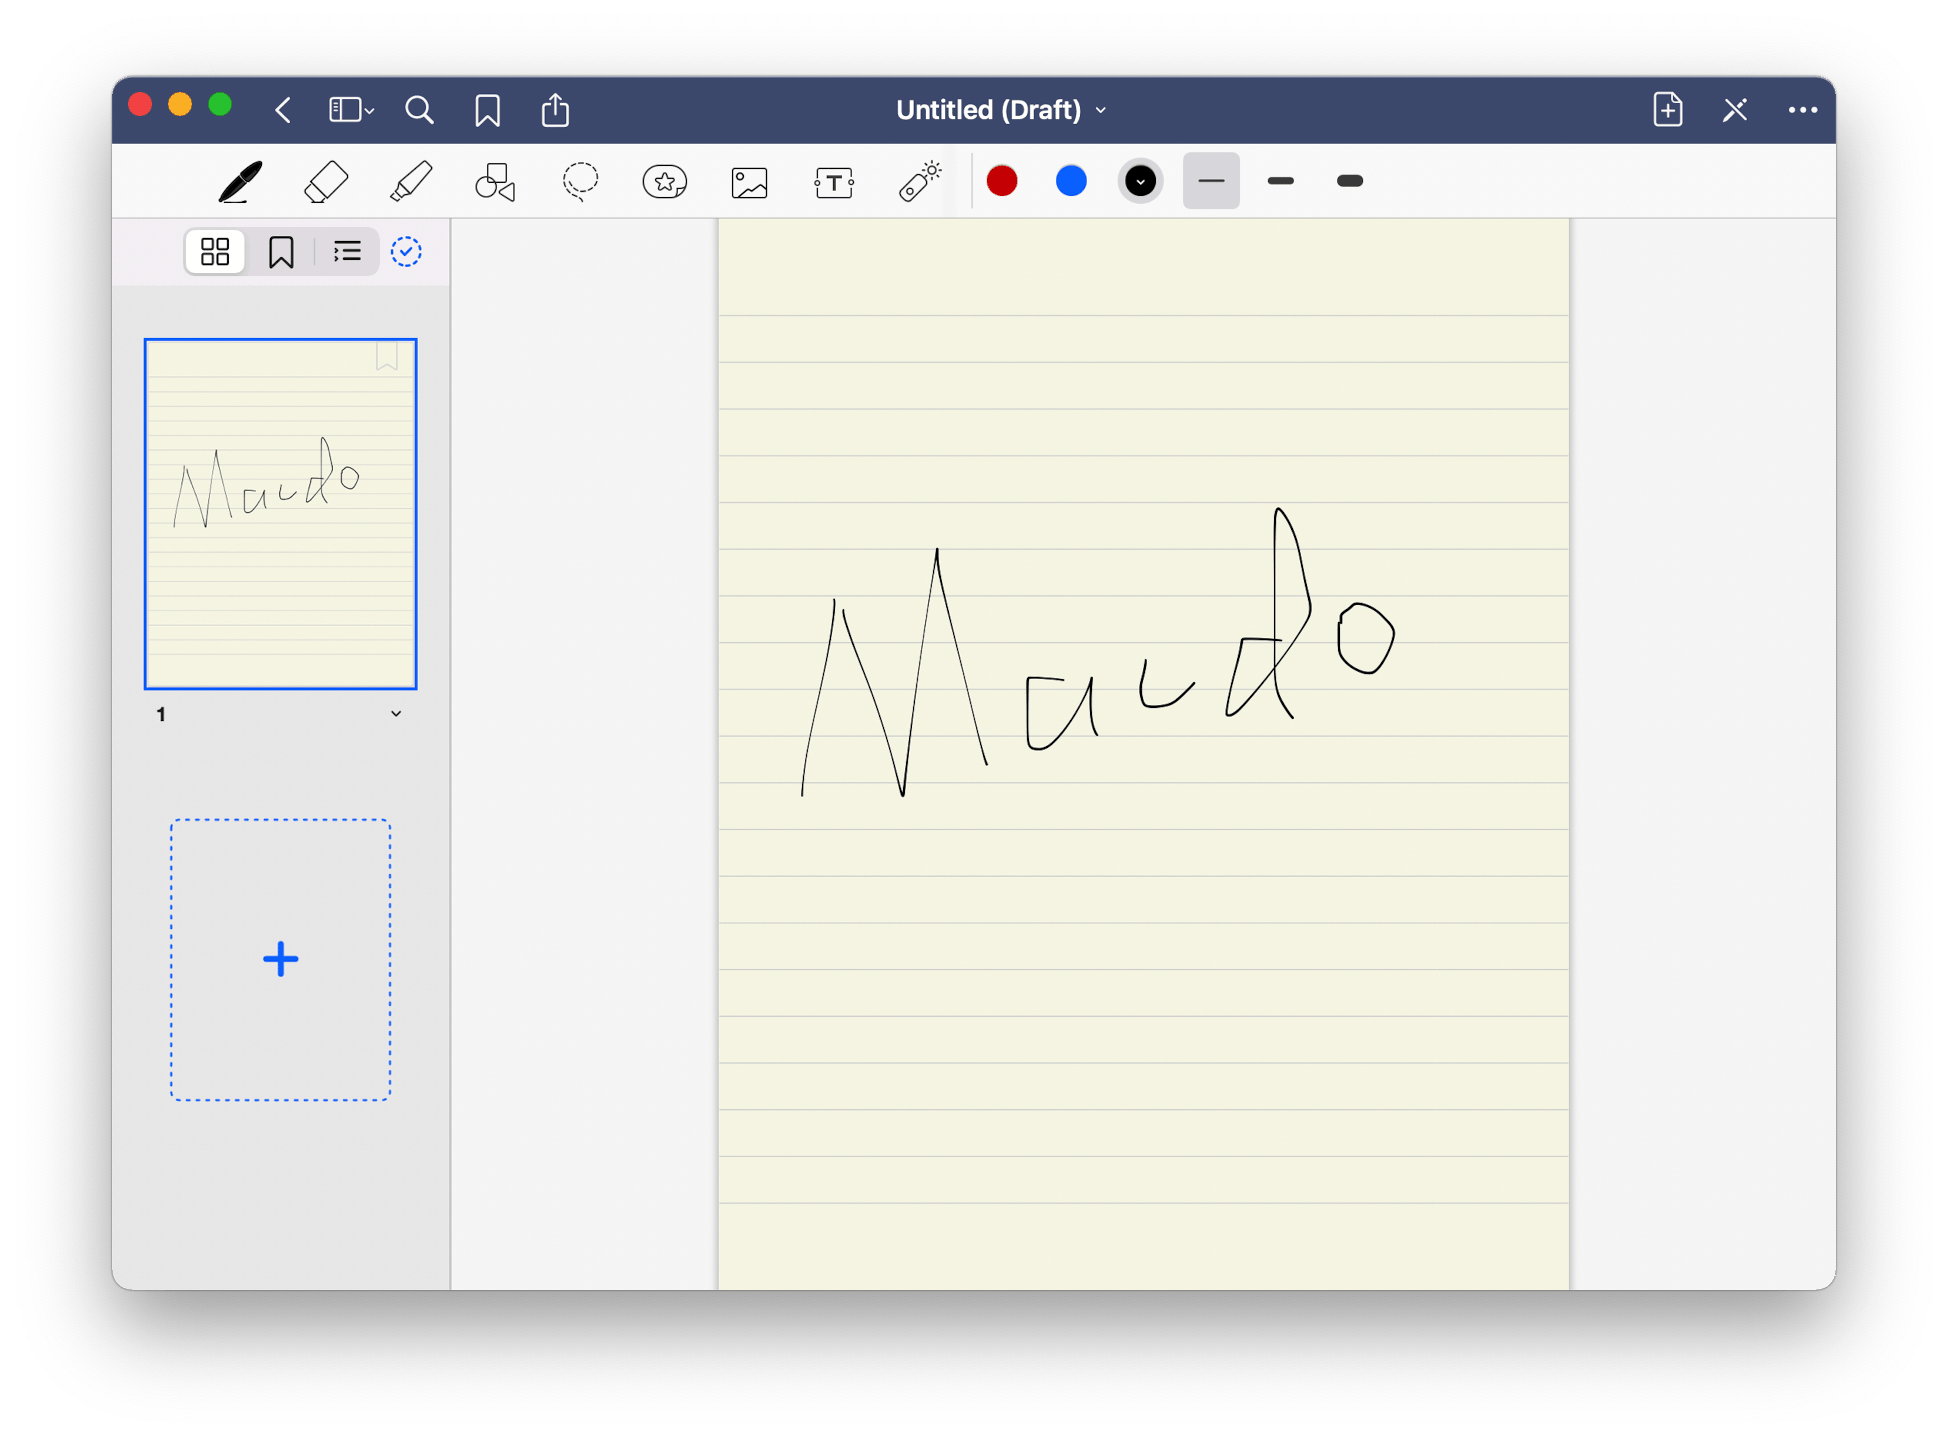
Task: Go back to the documents library
Action: (x=283, y=110)
